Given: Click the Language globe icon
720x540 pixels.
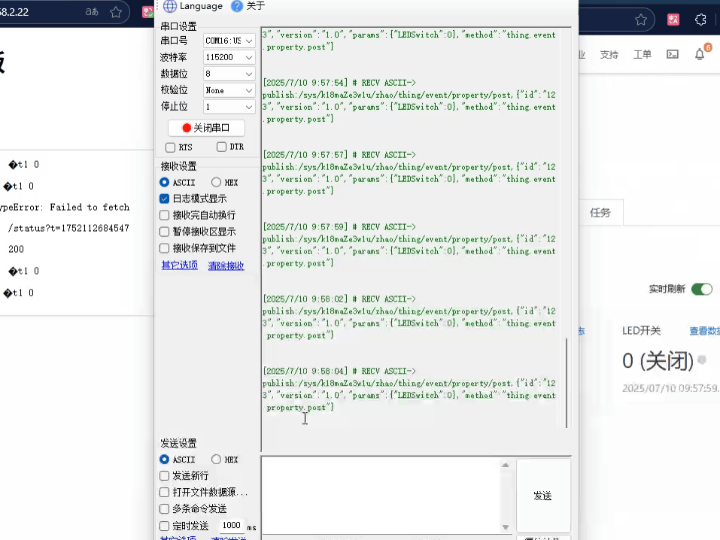Looking at the screenshot, I should point(170,6).
